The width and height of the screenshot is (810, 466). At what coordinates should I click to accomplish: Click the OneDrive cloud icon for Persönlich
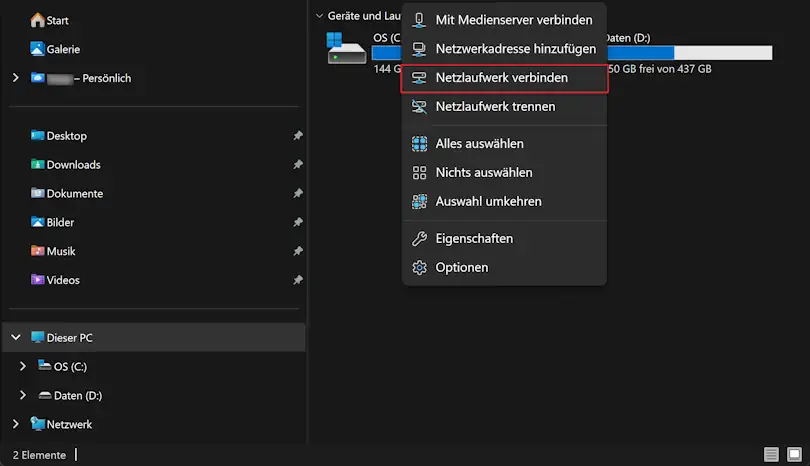(x=37, y=78)
